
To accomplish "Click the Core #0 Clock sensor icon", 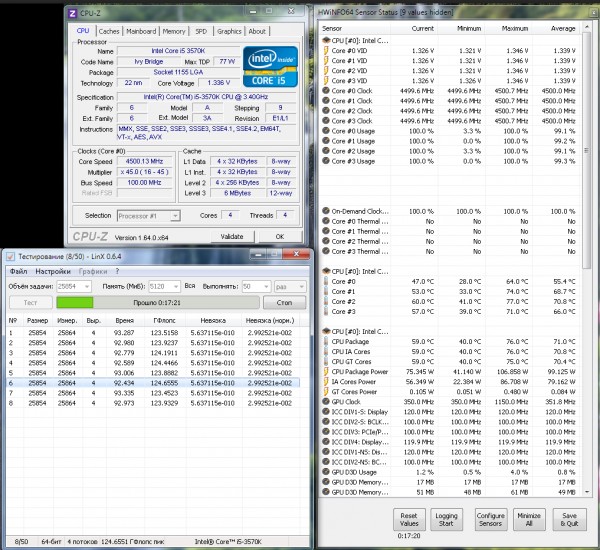I will pos(326,91).
